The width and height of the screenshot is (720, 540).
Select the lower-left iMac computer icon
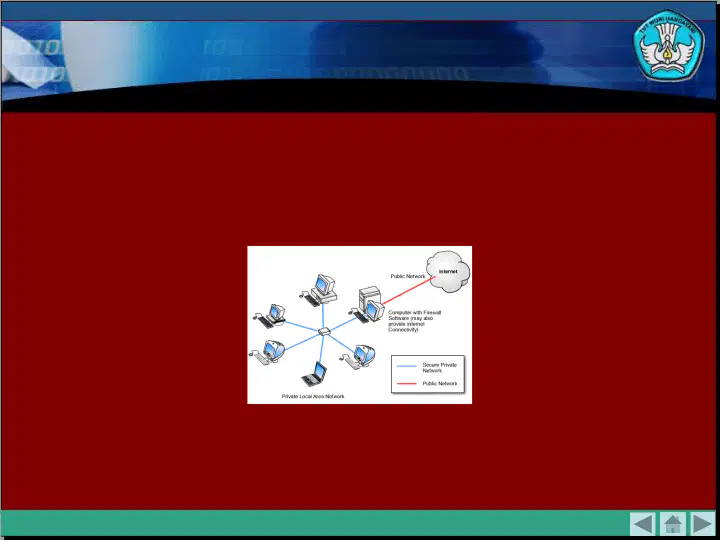[x=267, y=352]
